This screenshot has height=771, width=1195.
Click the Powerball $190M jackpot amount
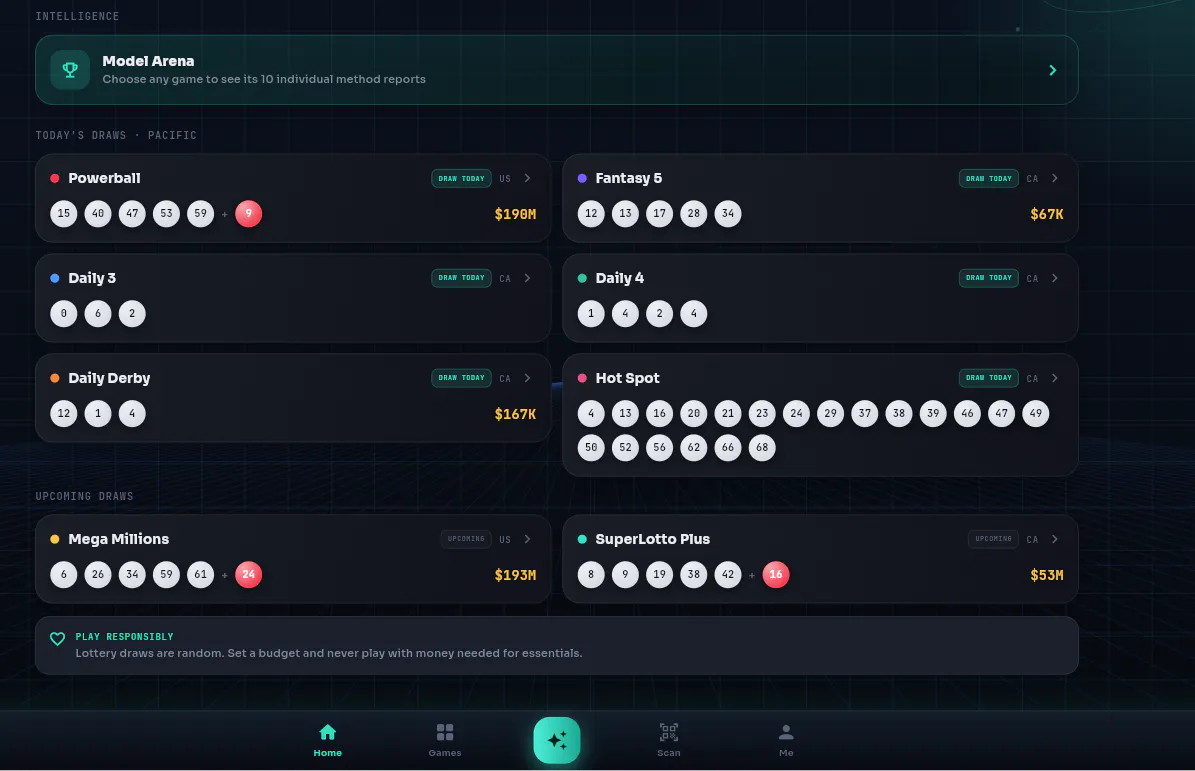pyautogui.click(x=515, y=214)
